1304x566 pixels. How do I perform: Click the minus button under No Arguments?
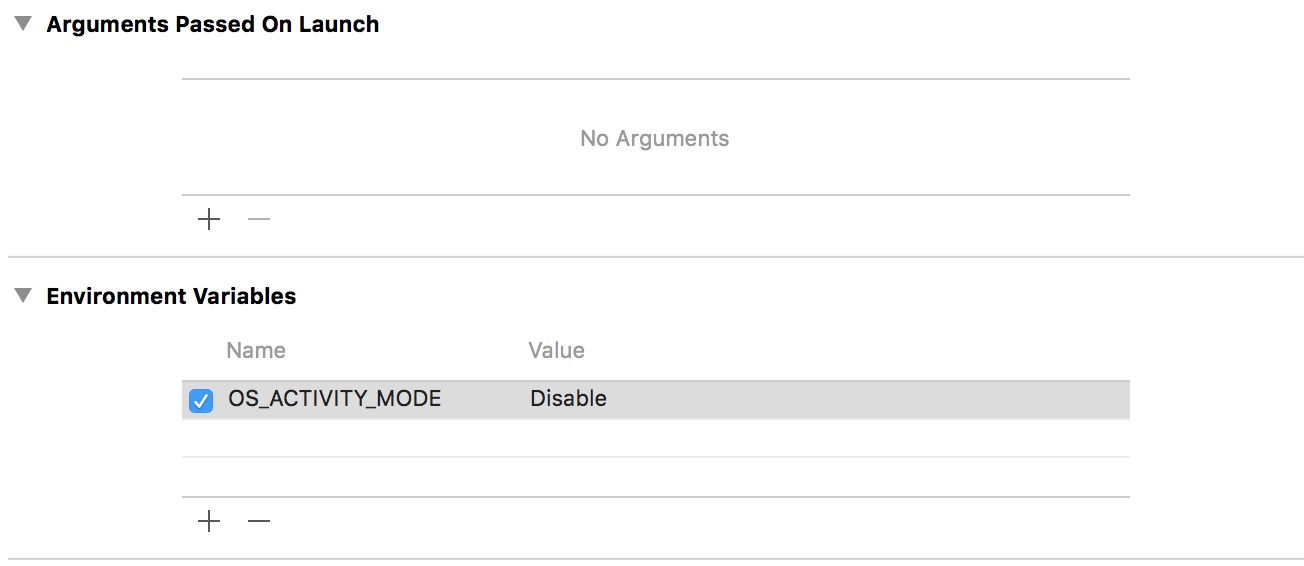click(259, 220)
